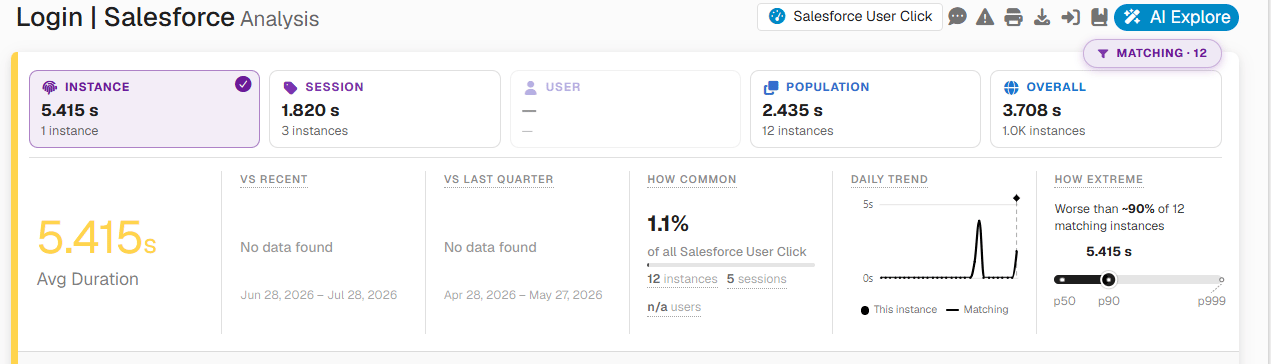Click the Jun 28, 2026 – Jul 28, 2026 range
1271x364 pixels.
click(x=319, y=295)
